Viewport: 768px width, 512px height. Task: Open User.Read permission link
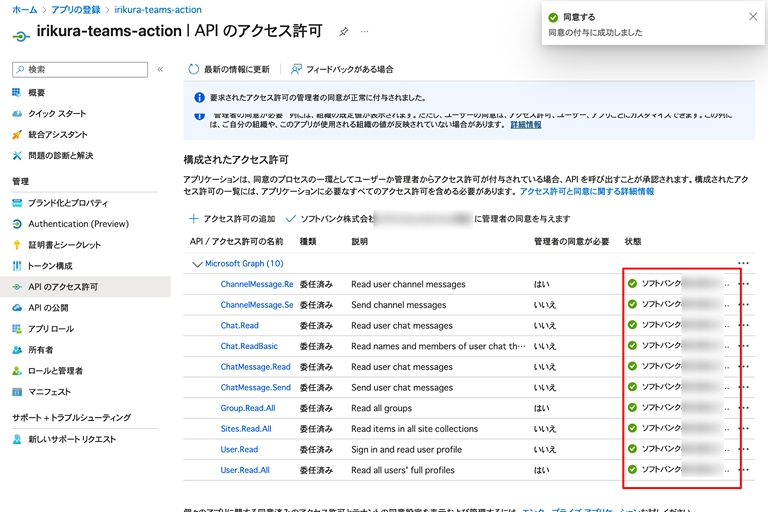[239, 449]
